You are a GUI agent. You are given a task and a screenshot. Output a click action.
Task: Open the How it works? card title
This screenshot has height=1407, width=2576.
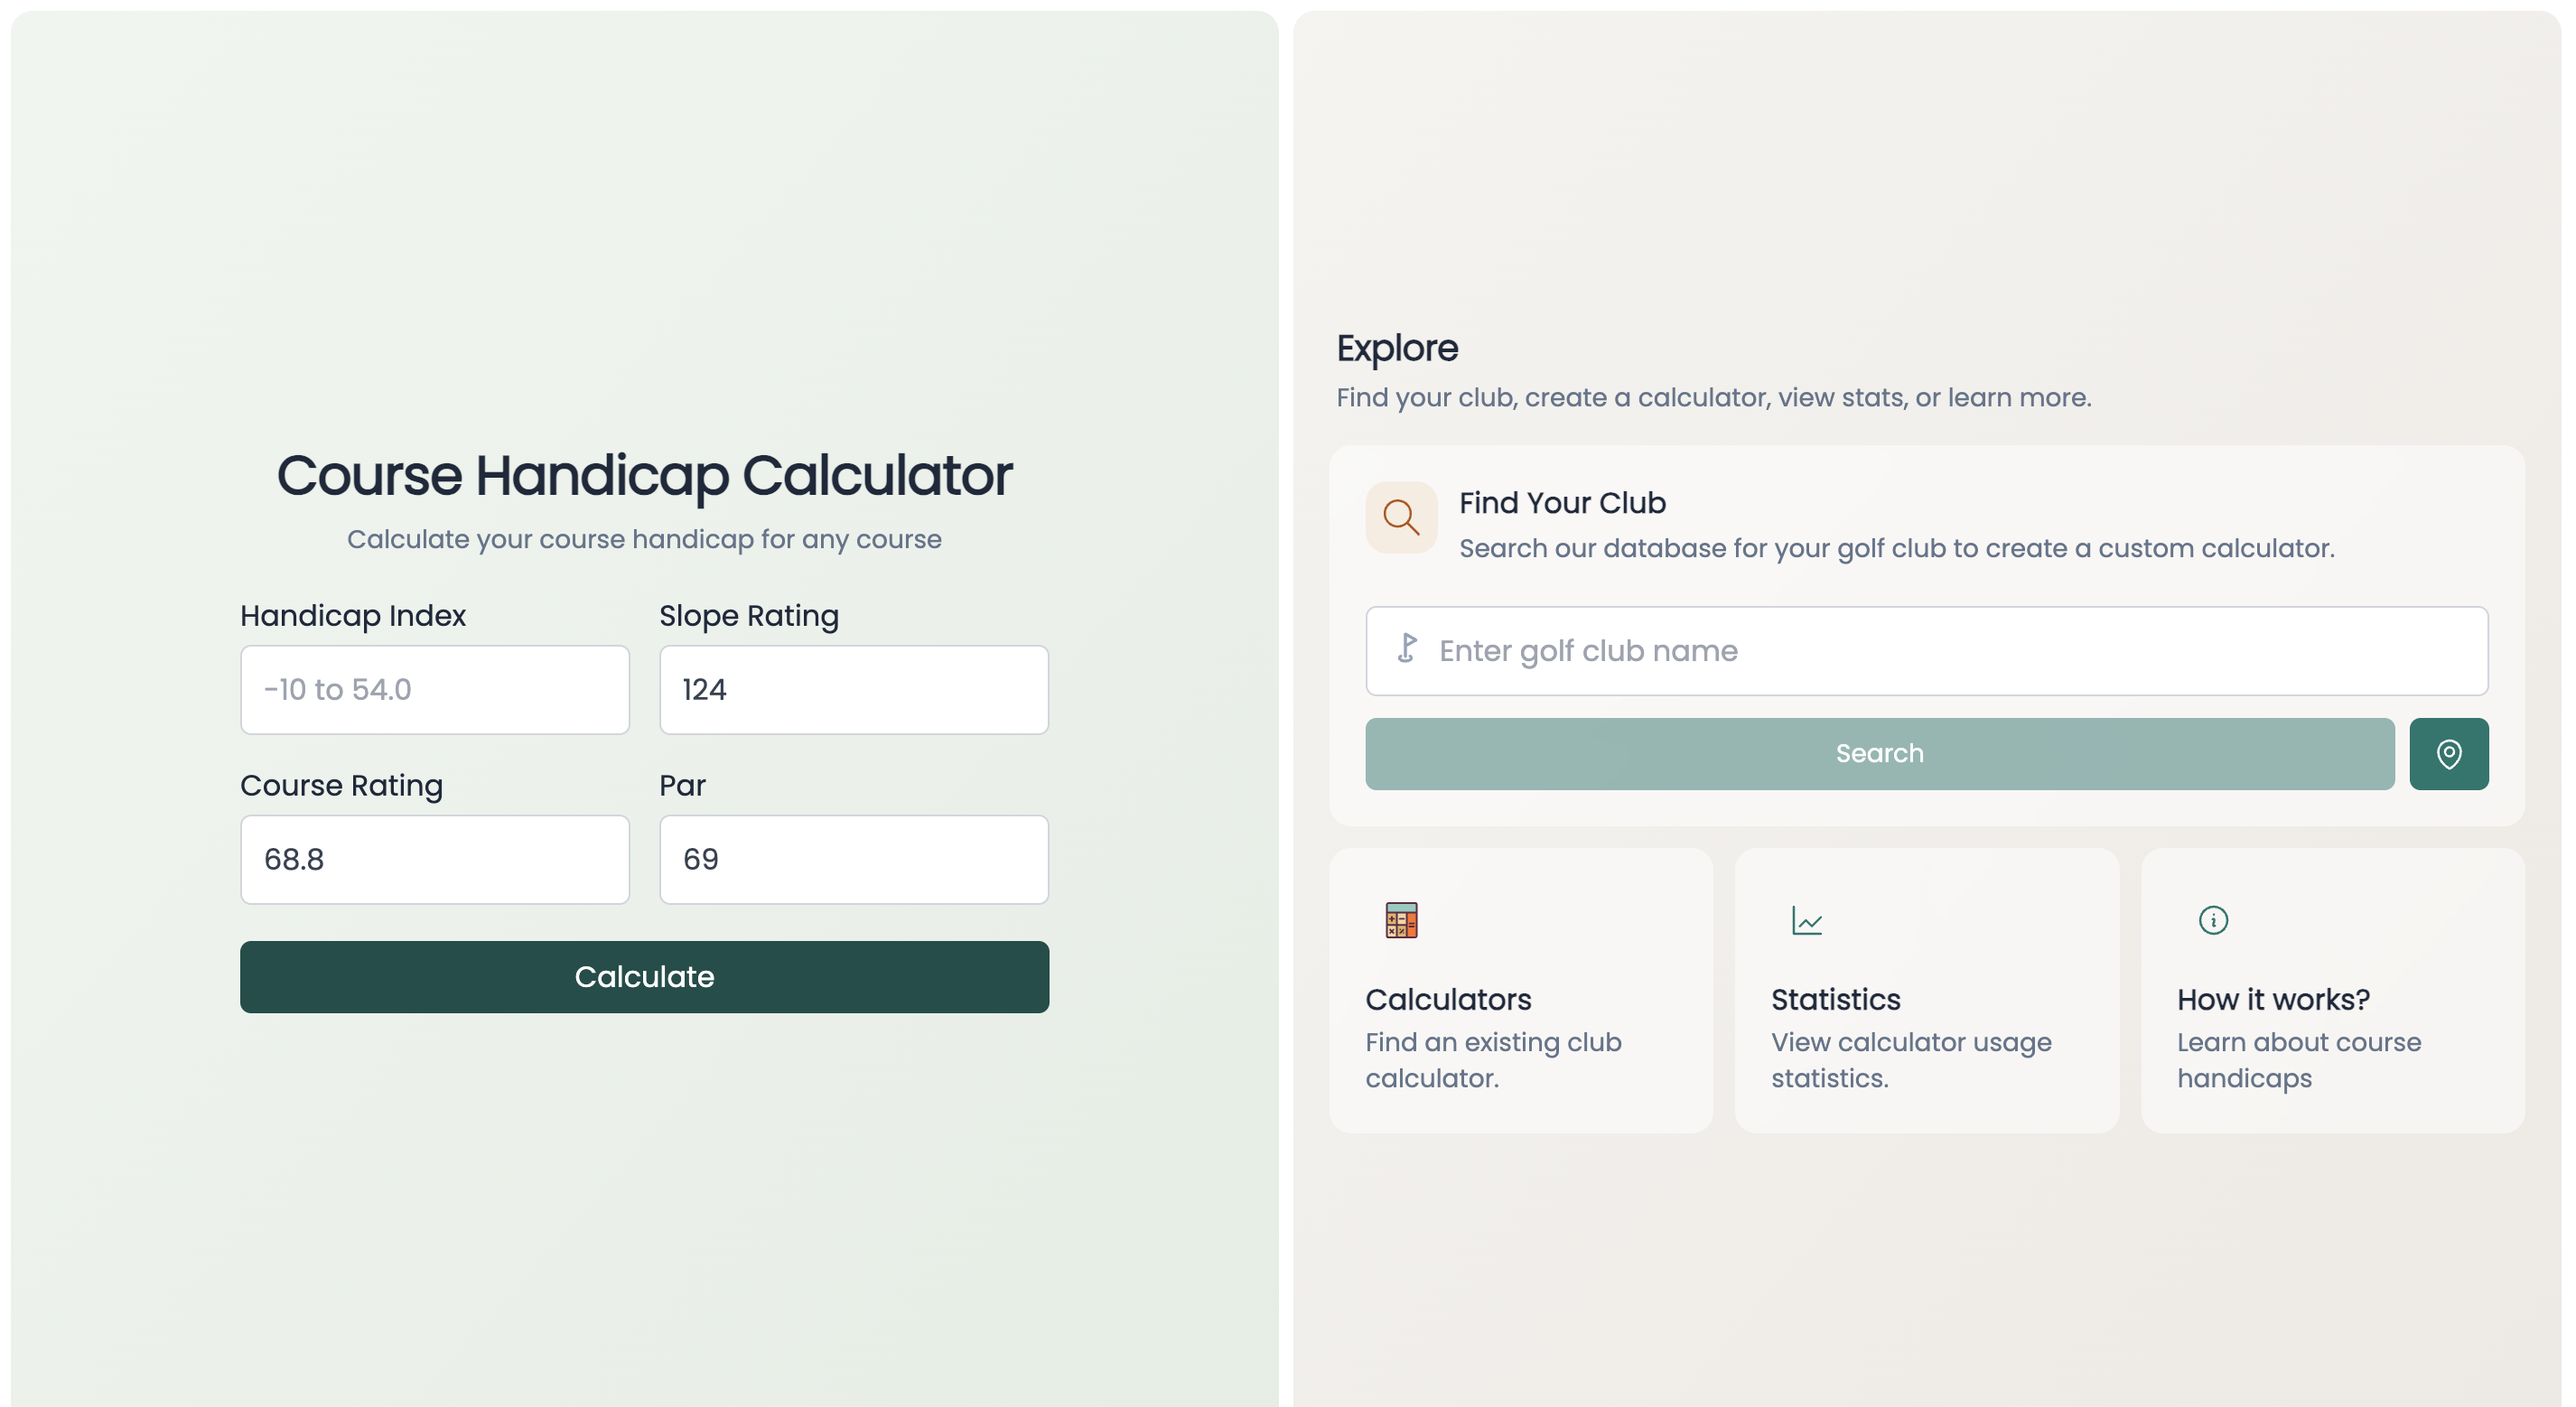2273,999
